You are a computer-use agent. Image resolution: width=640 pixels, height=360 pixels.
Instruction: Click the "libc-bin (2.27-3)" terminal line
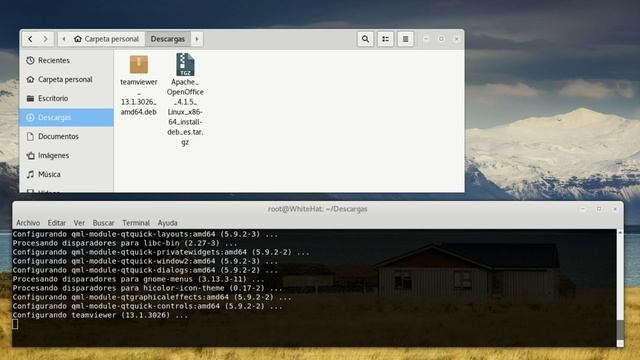tap(124, 243)
